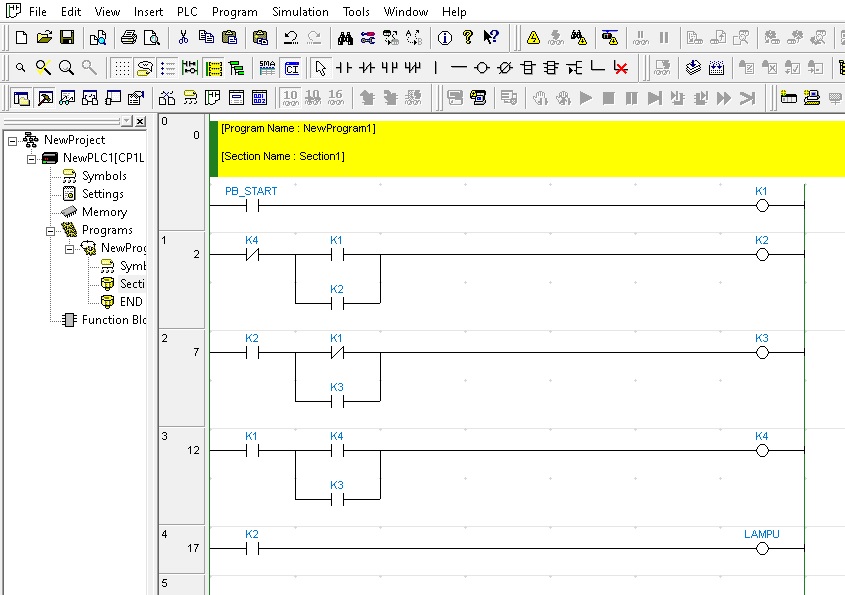Select the K3 coil in rung 2

click(762, 353)
